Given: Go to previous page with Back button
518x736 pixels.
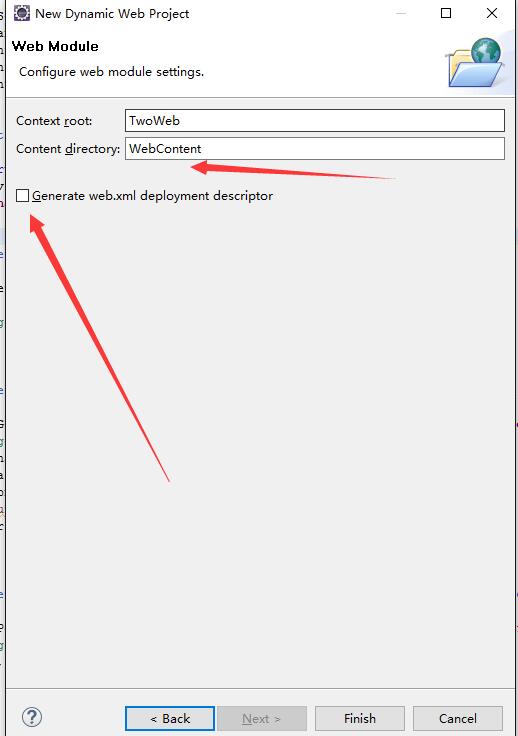Looking at the screenshot, I should [x=170, y=718].
